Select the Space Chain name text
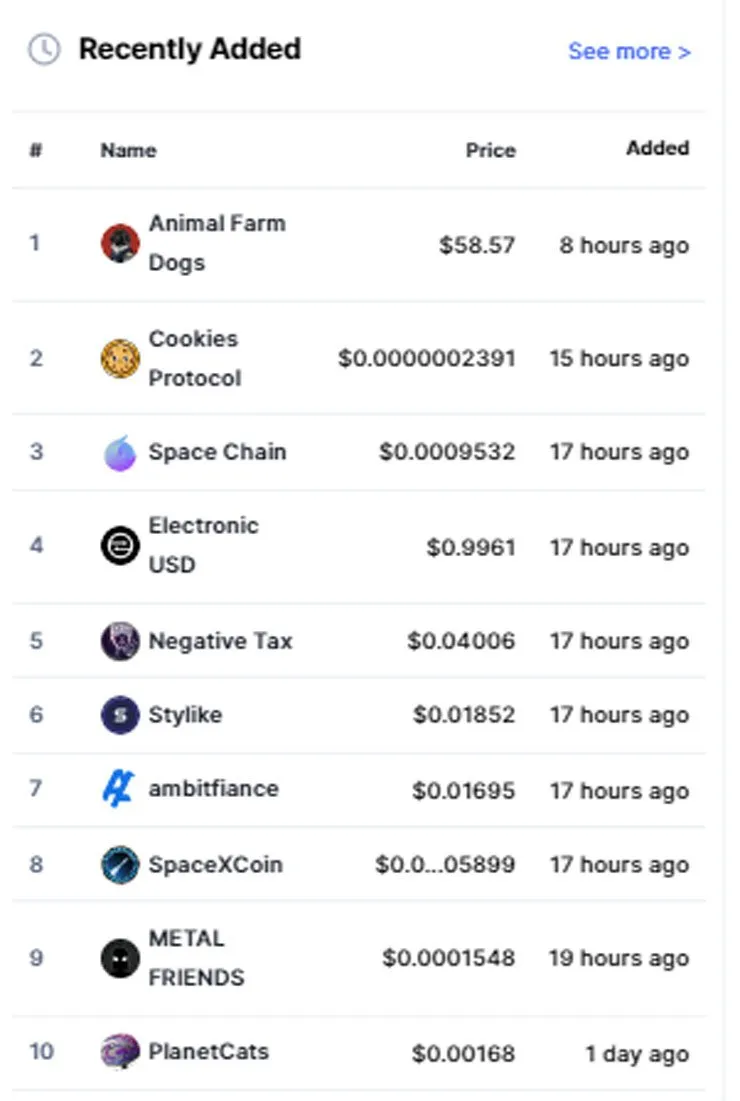The image size is (740, 1101). pos(217,451)
